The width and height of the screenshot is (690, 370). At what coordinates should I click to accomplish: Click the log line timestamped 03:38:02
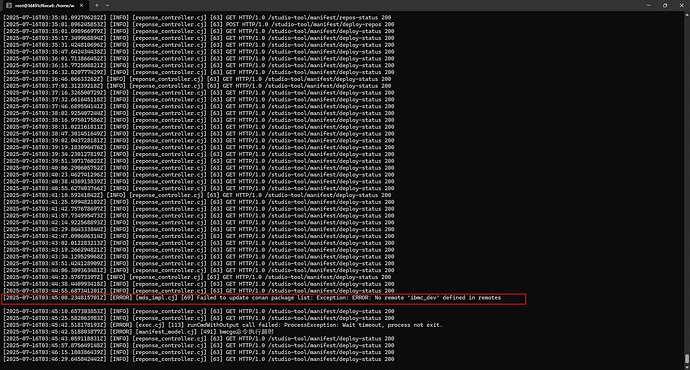[x=198, y=113]
